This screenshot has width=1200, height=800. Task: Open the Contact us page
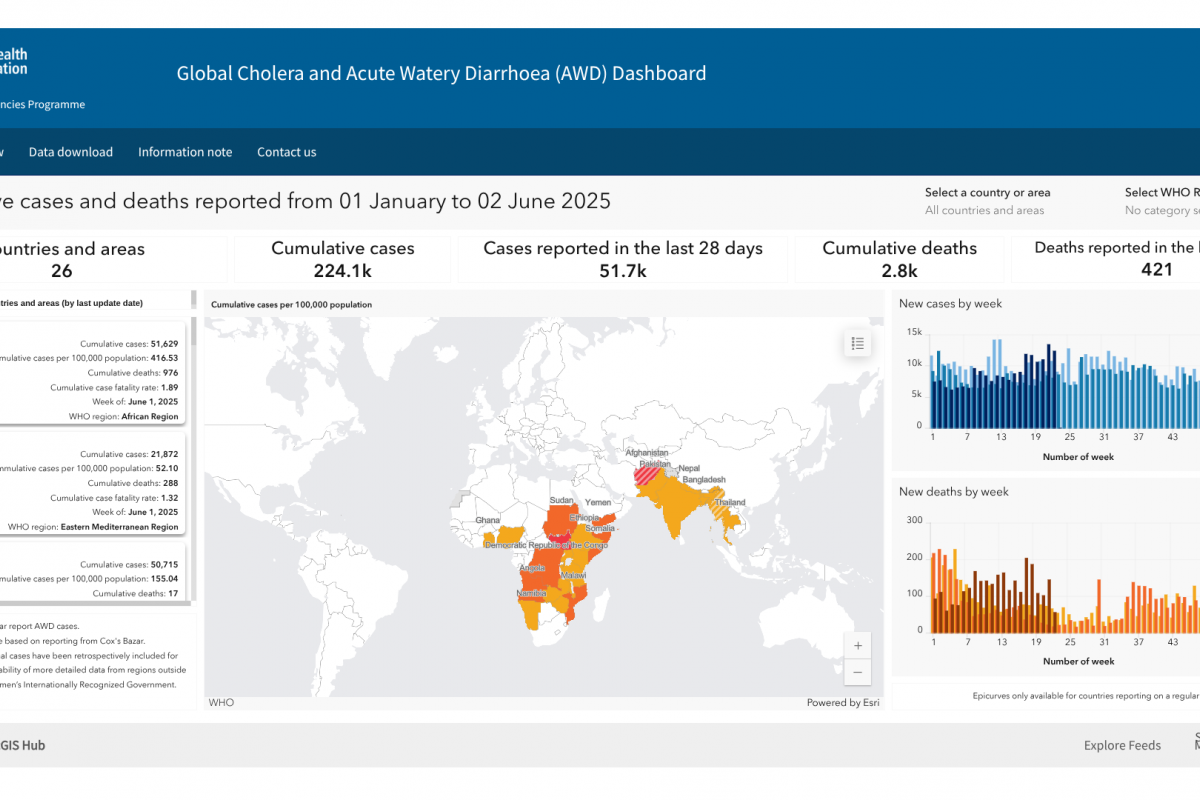point(286,152)
